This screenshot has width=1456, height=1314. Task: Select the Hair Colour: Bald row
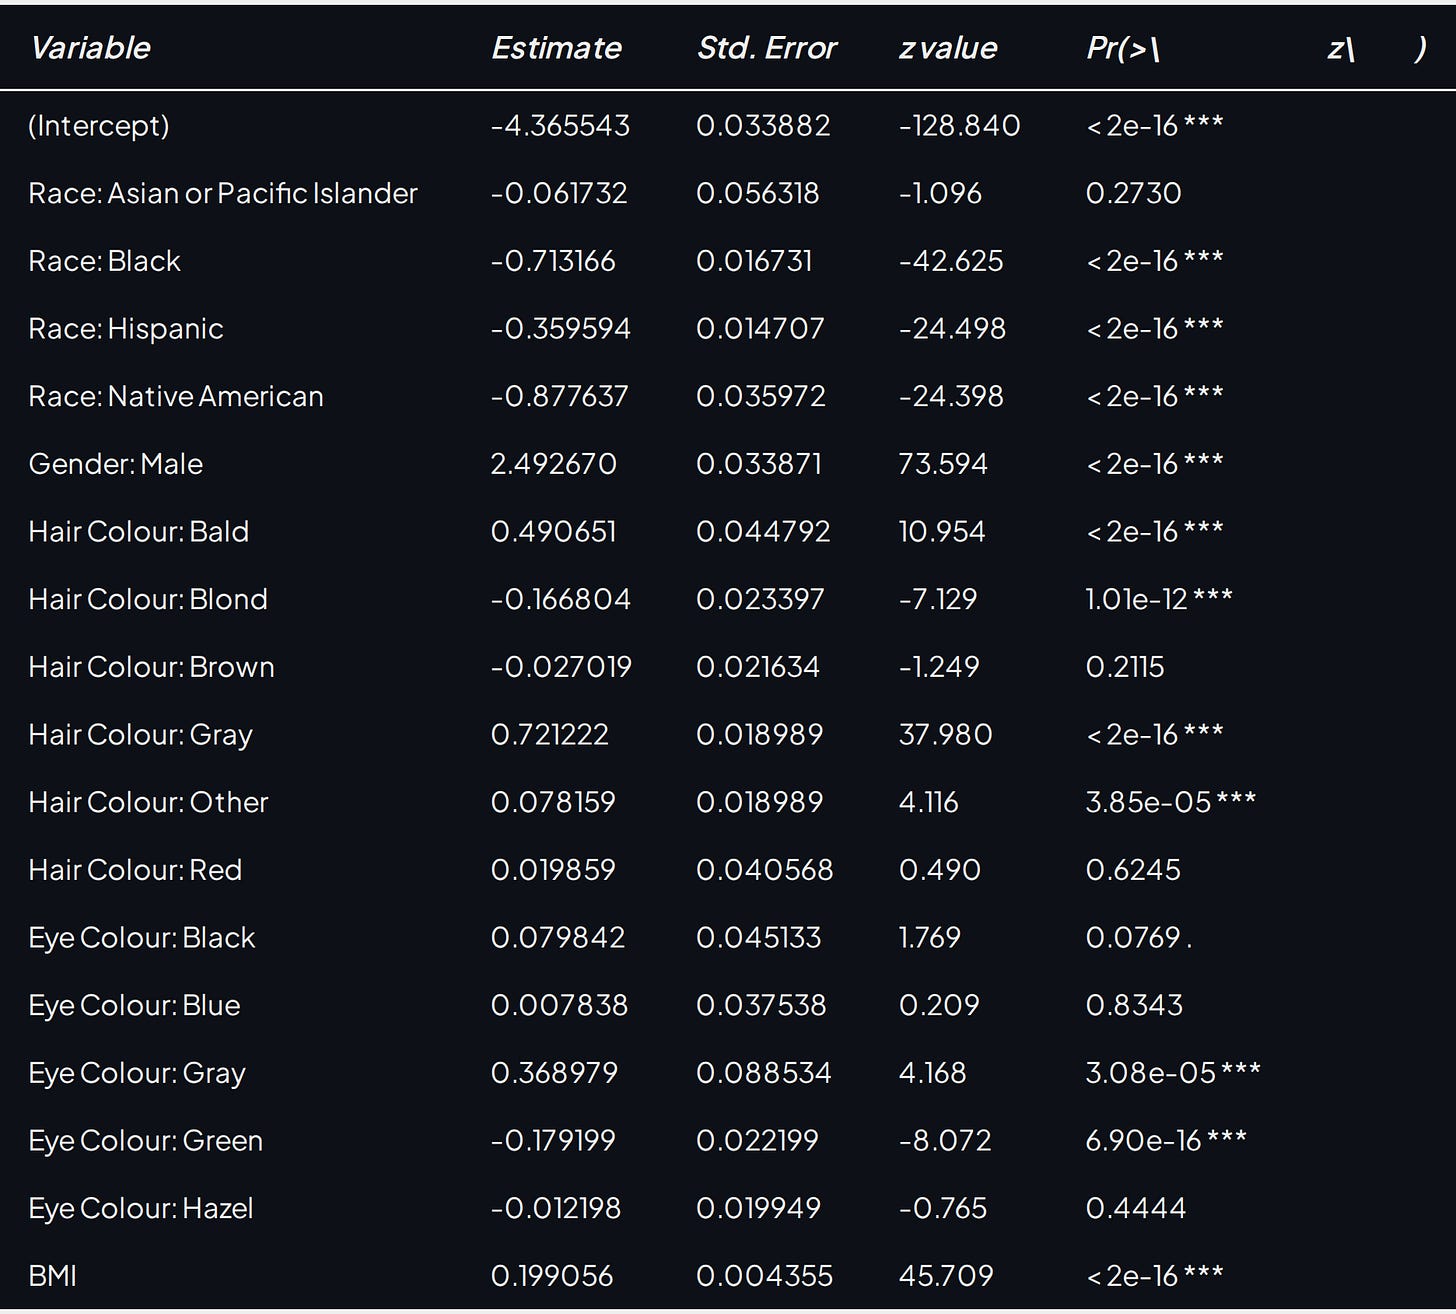coord(728,532)
